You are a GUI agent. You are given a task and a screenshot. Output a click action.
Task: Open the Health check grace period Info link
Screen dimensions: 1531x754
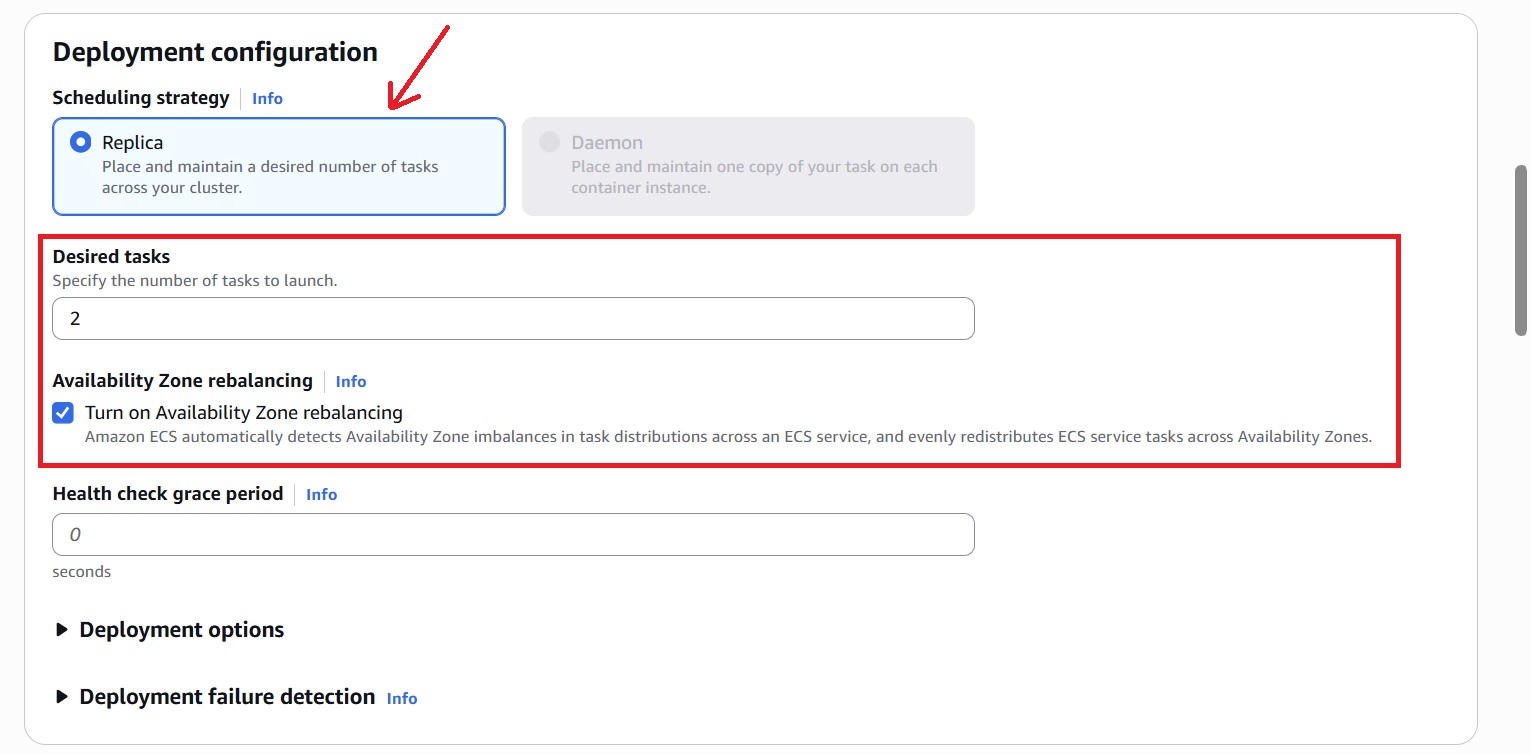coord(321,494)
